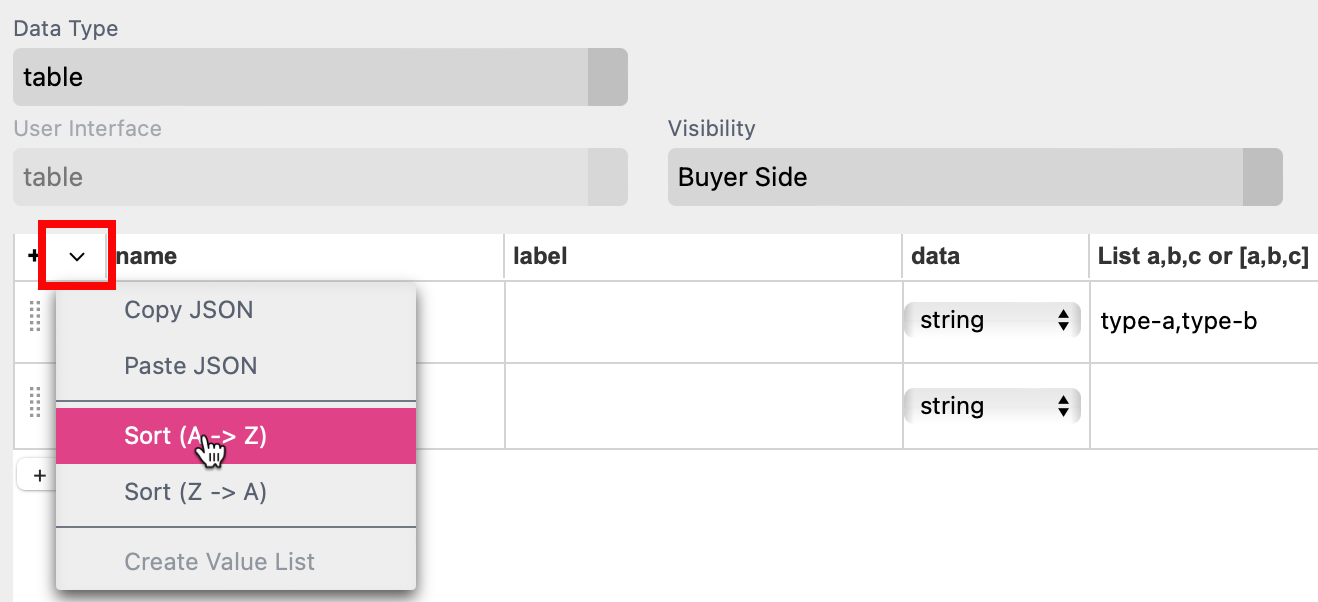Open the Data Type dropdown
The image size is (1318, 602).
pyautogui.click(x=320, y=77)
